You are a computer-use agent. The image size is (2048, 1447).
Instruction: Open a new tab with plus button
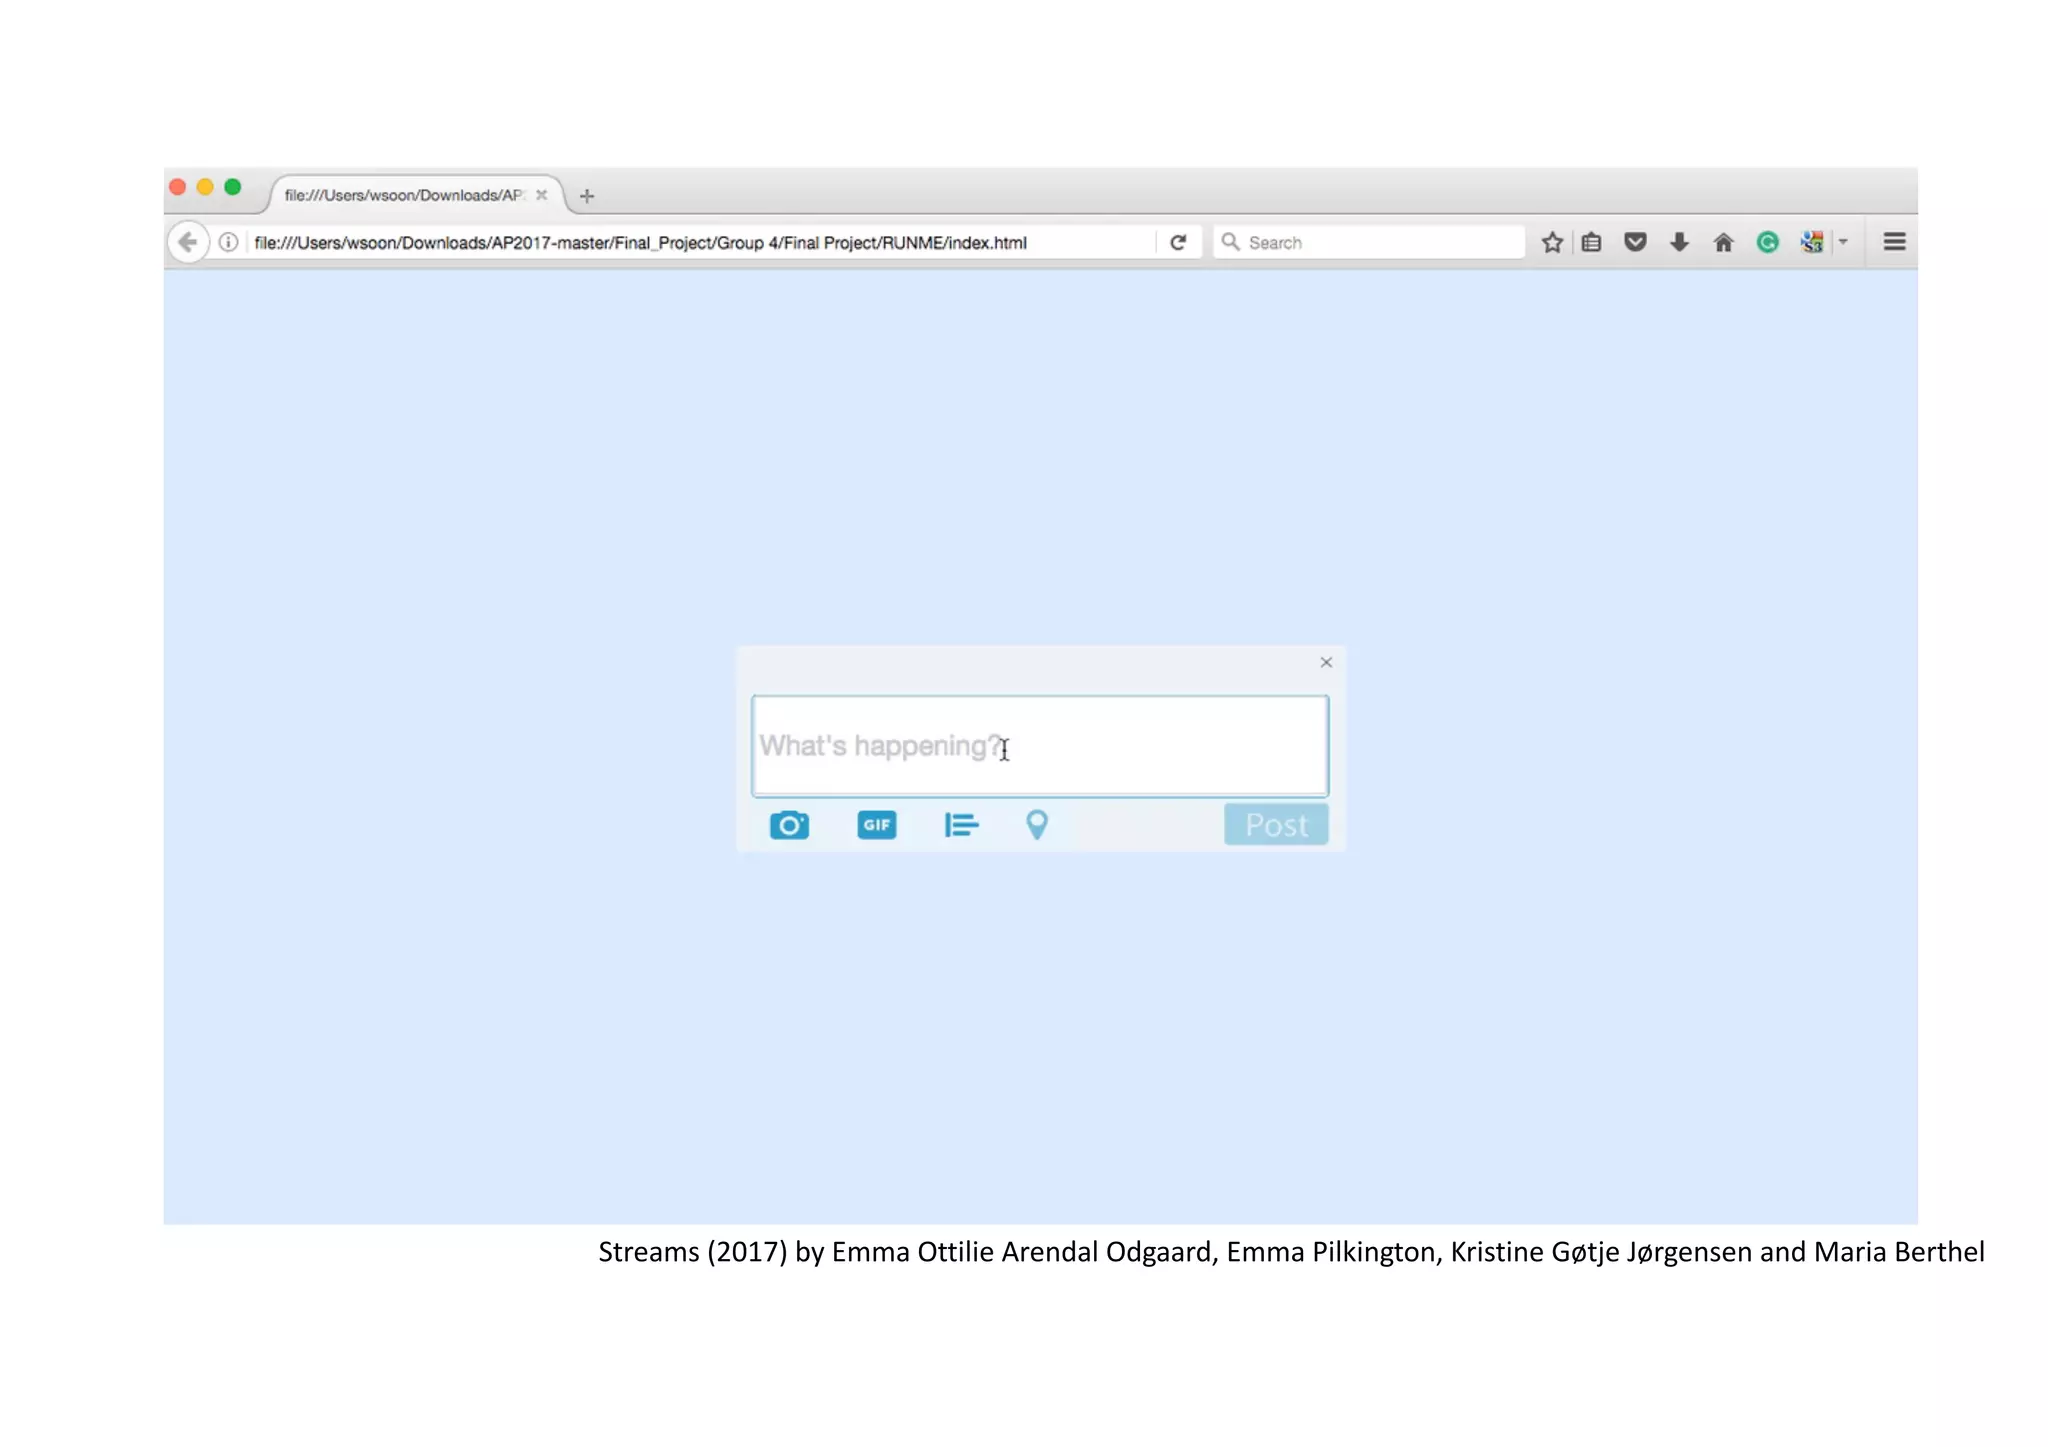tap(587, 196)
